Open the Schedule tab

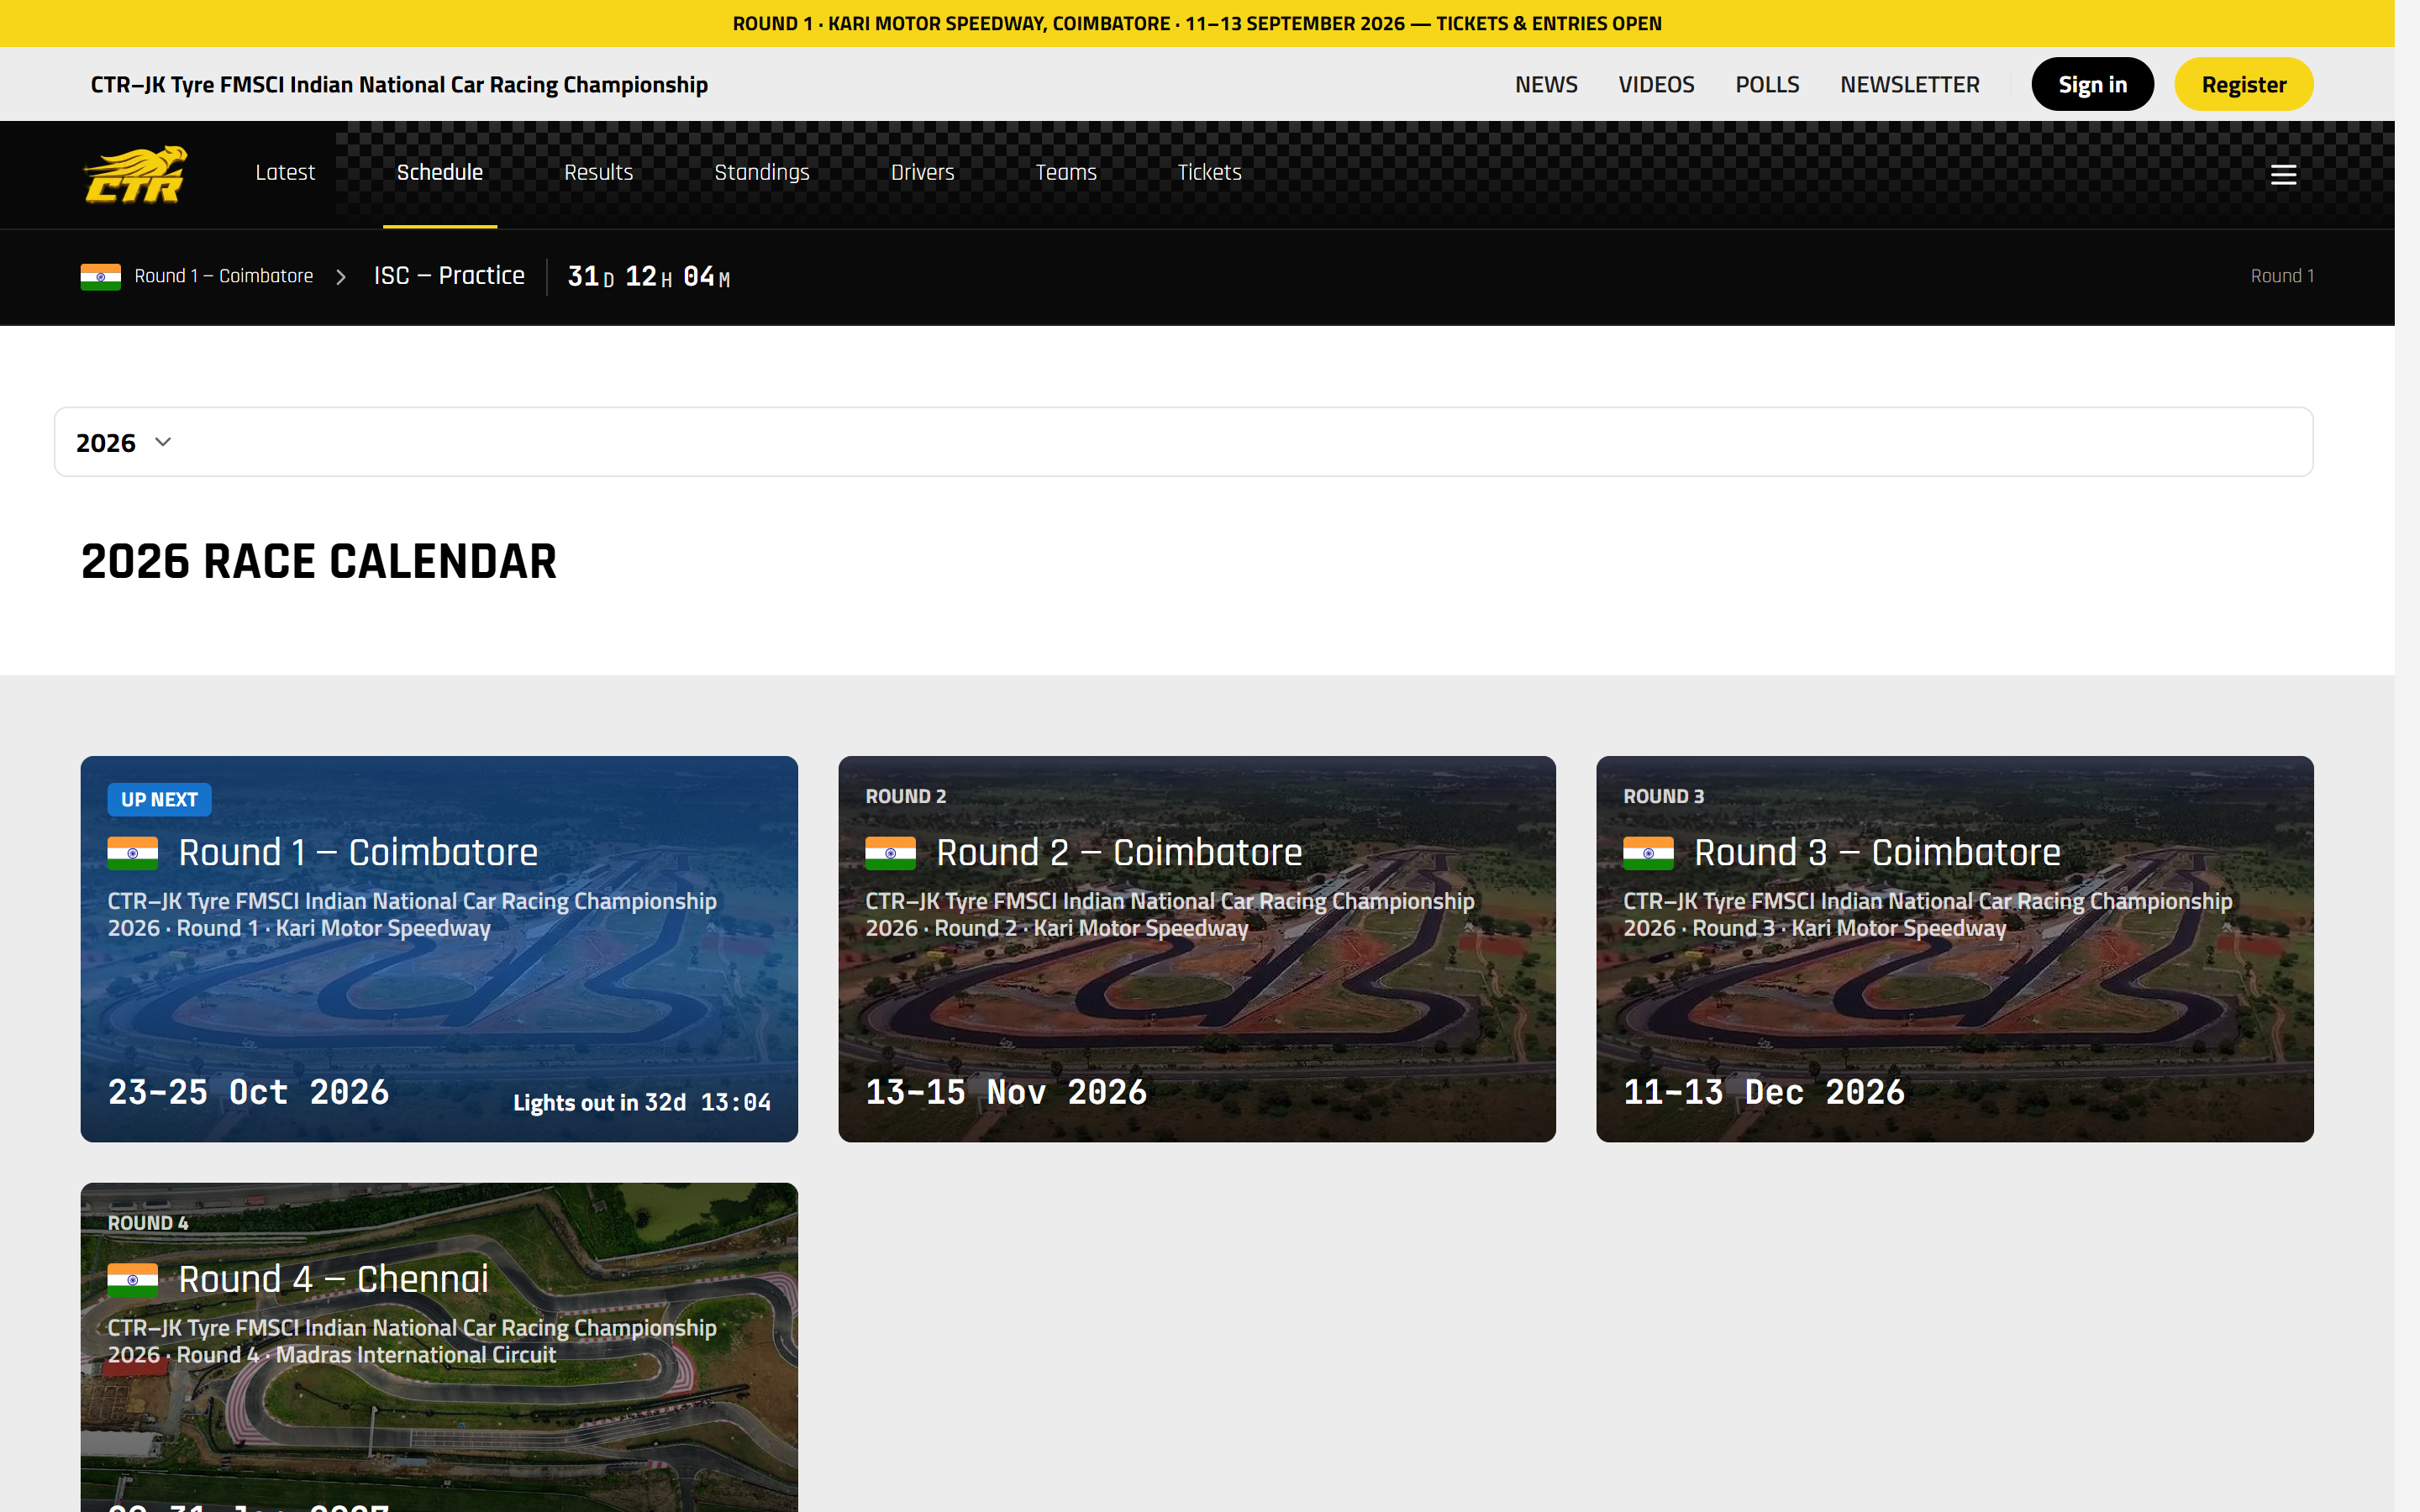click(x=440, y=173)
